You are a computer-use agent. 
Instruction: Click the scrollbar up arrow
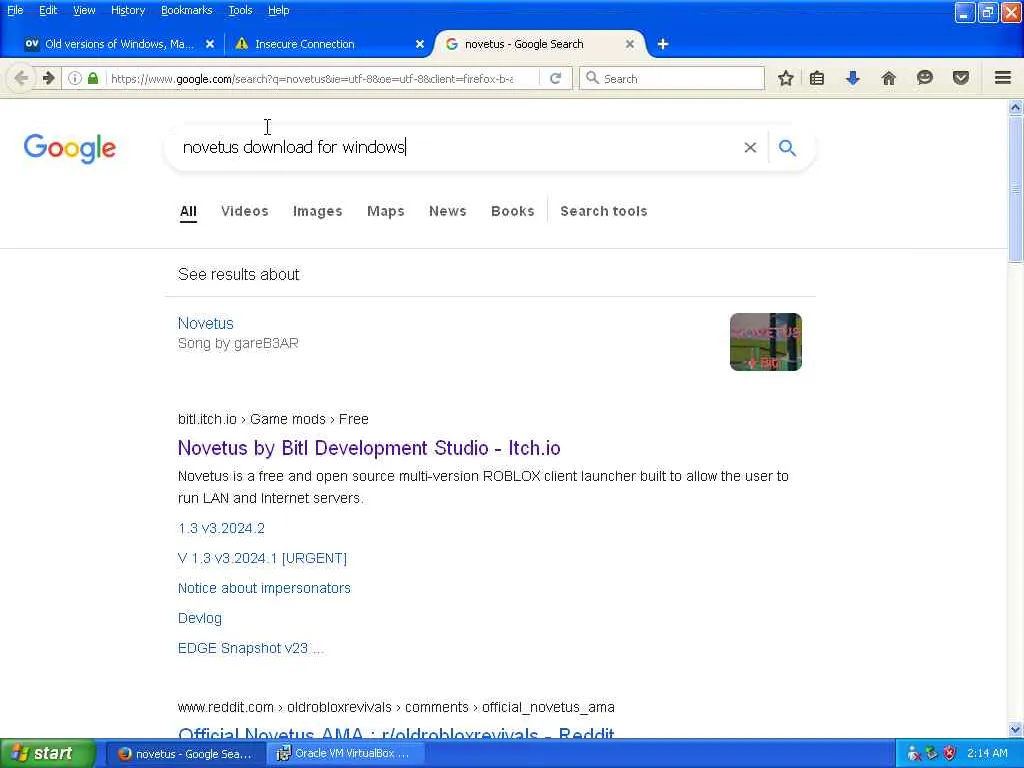tap(1016, 107)
